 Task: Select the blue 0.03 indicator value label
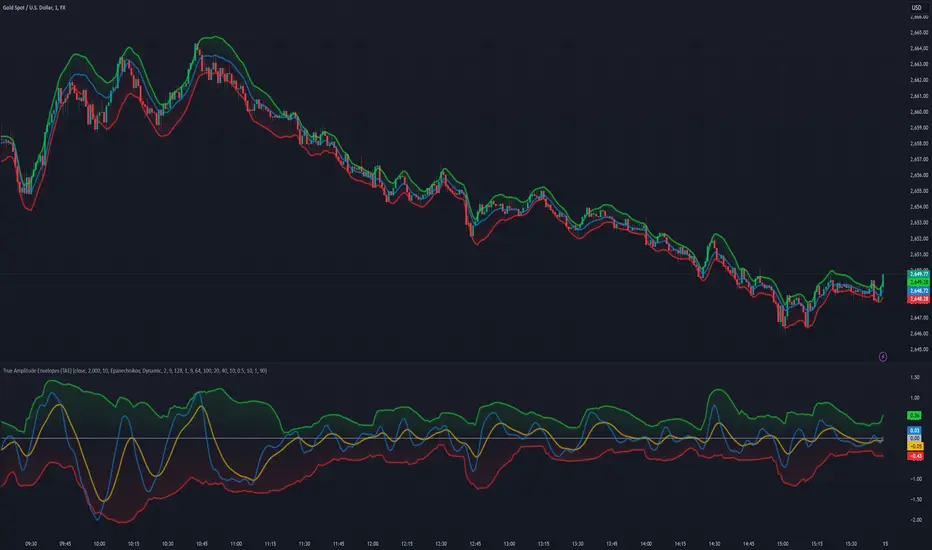916,430
